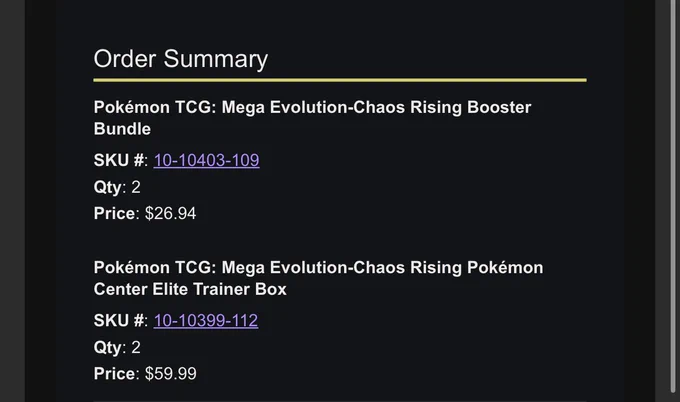Click the word Pokémon starting the first product title

click(131, 107)
